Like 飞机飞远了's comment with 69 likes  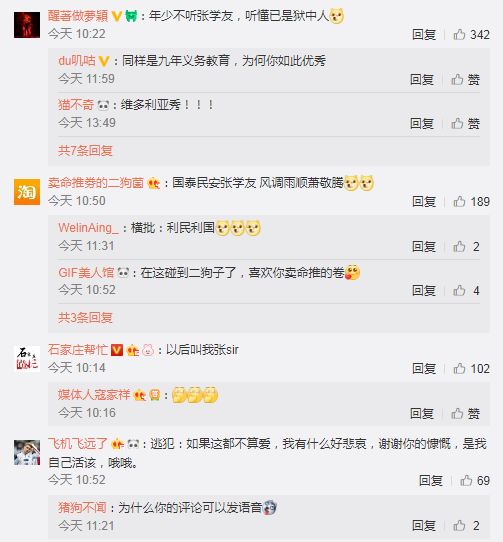click(475, 480)
